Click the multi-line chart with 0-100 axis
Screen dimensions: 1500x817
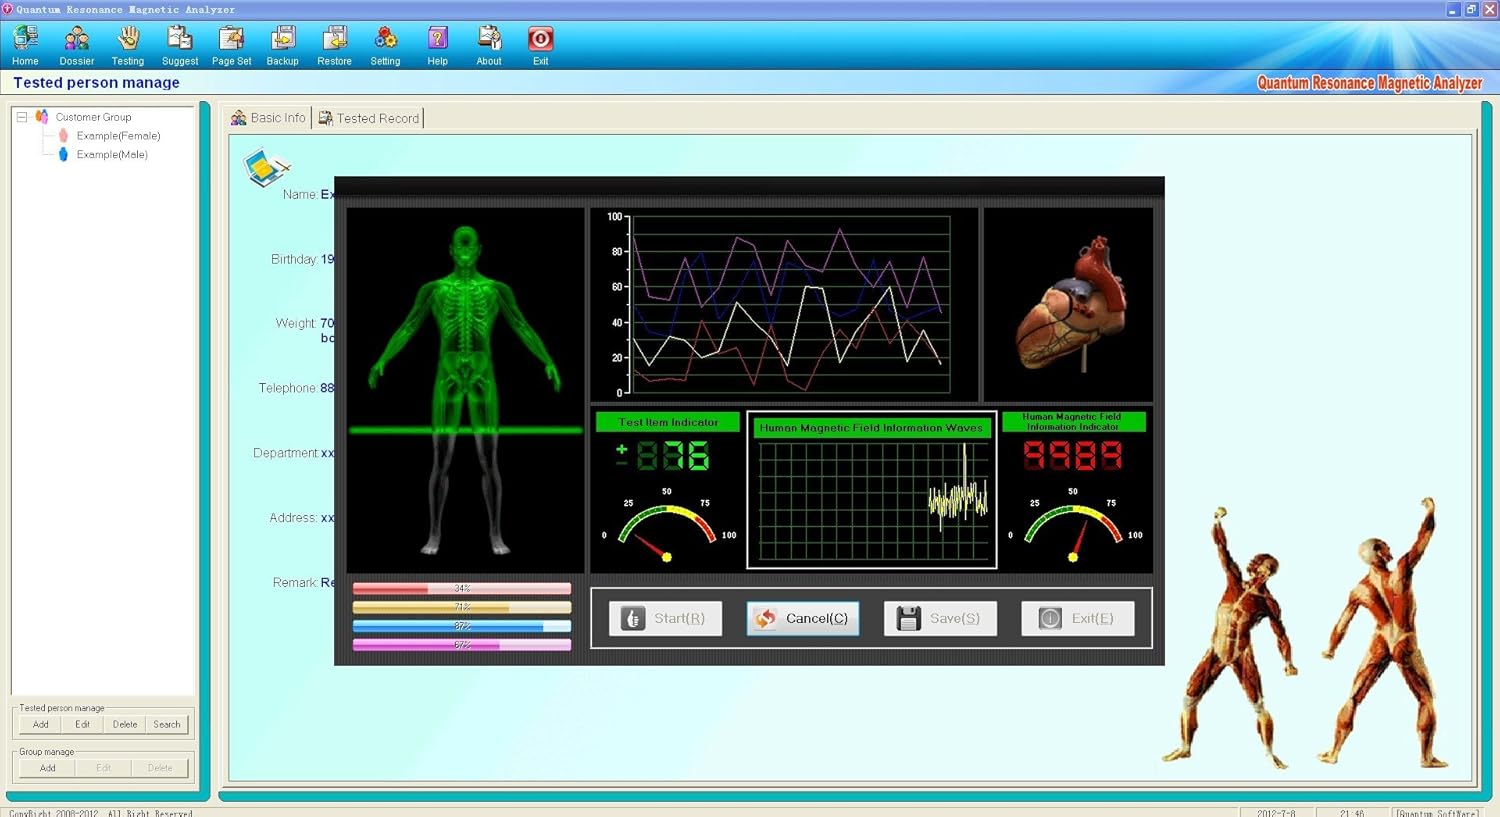(785, 305)
